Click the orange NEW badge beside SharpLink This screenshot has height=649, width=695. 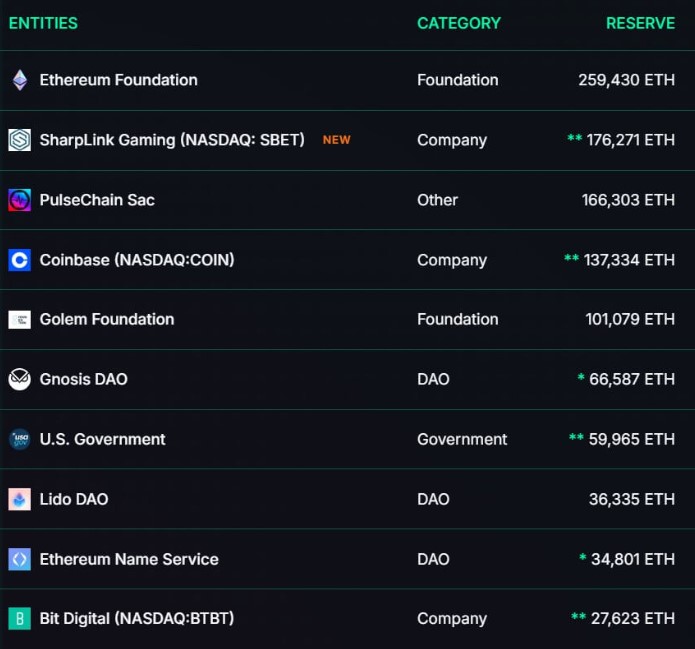coord(336,140)
